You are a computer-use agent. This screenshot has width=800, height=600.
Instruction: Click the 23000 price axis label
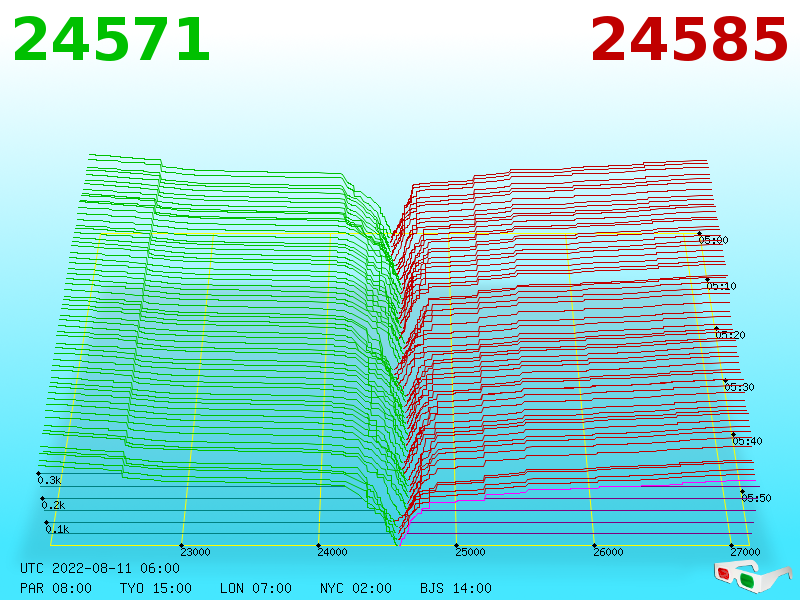195,552
